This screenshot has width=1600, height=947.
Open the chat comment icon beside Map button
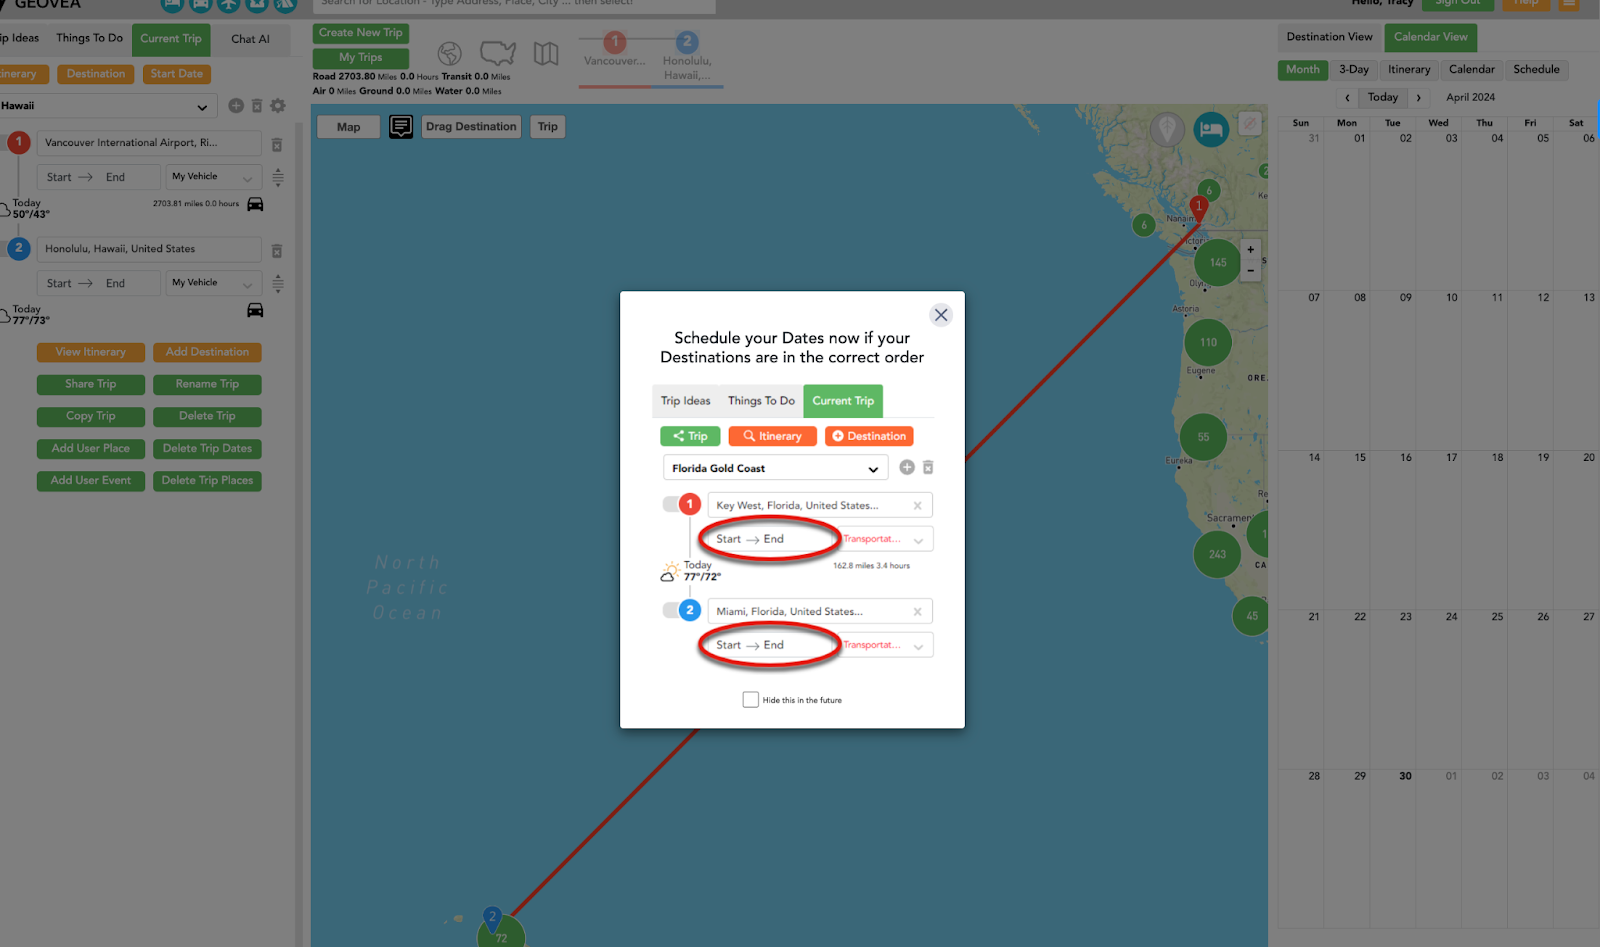[401, 126]
